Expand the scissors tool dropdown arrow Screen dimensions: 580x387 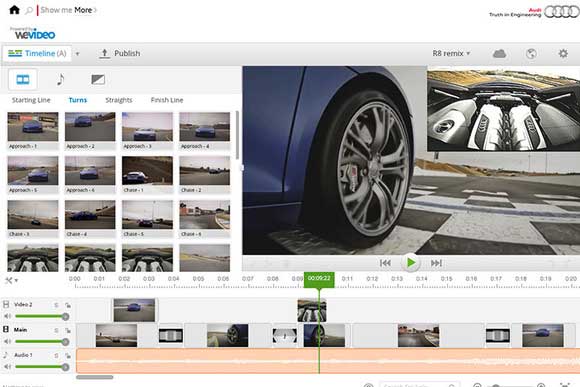coord(16,281)
